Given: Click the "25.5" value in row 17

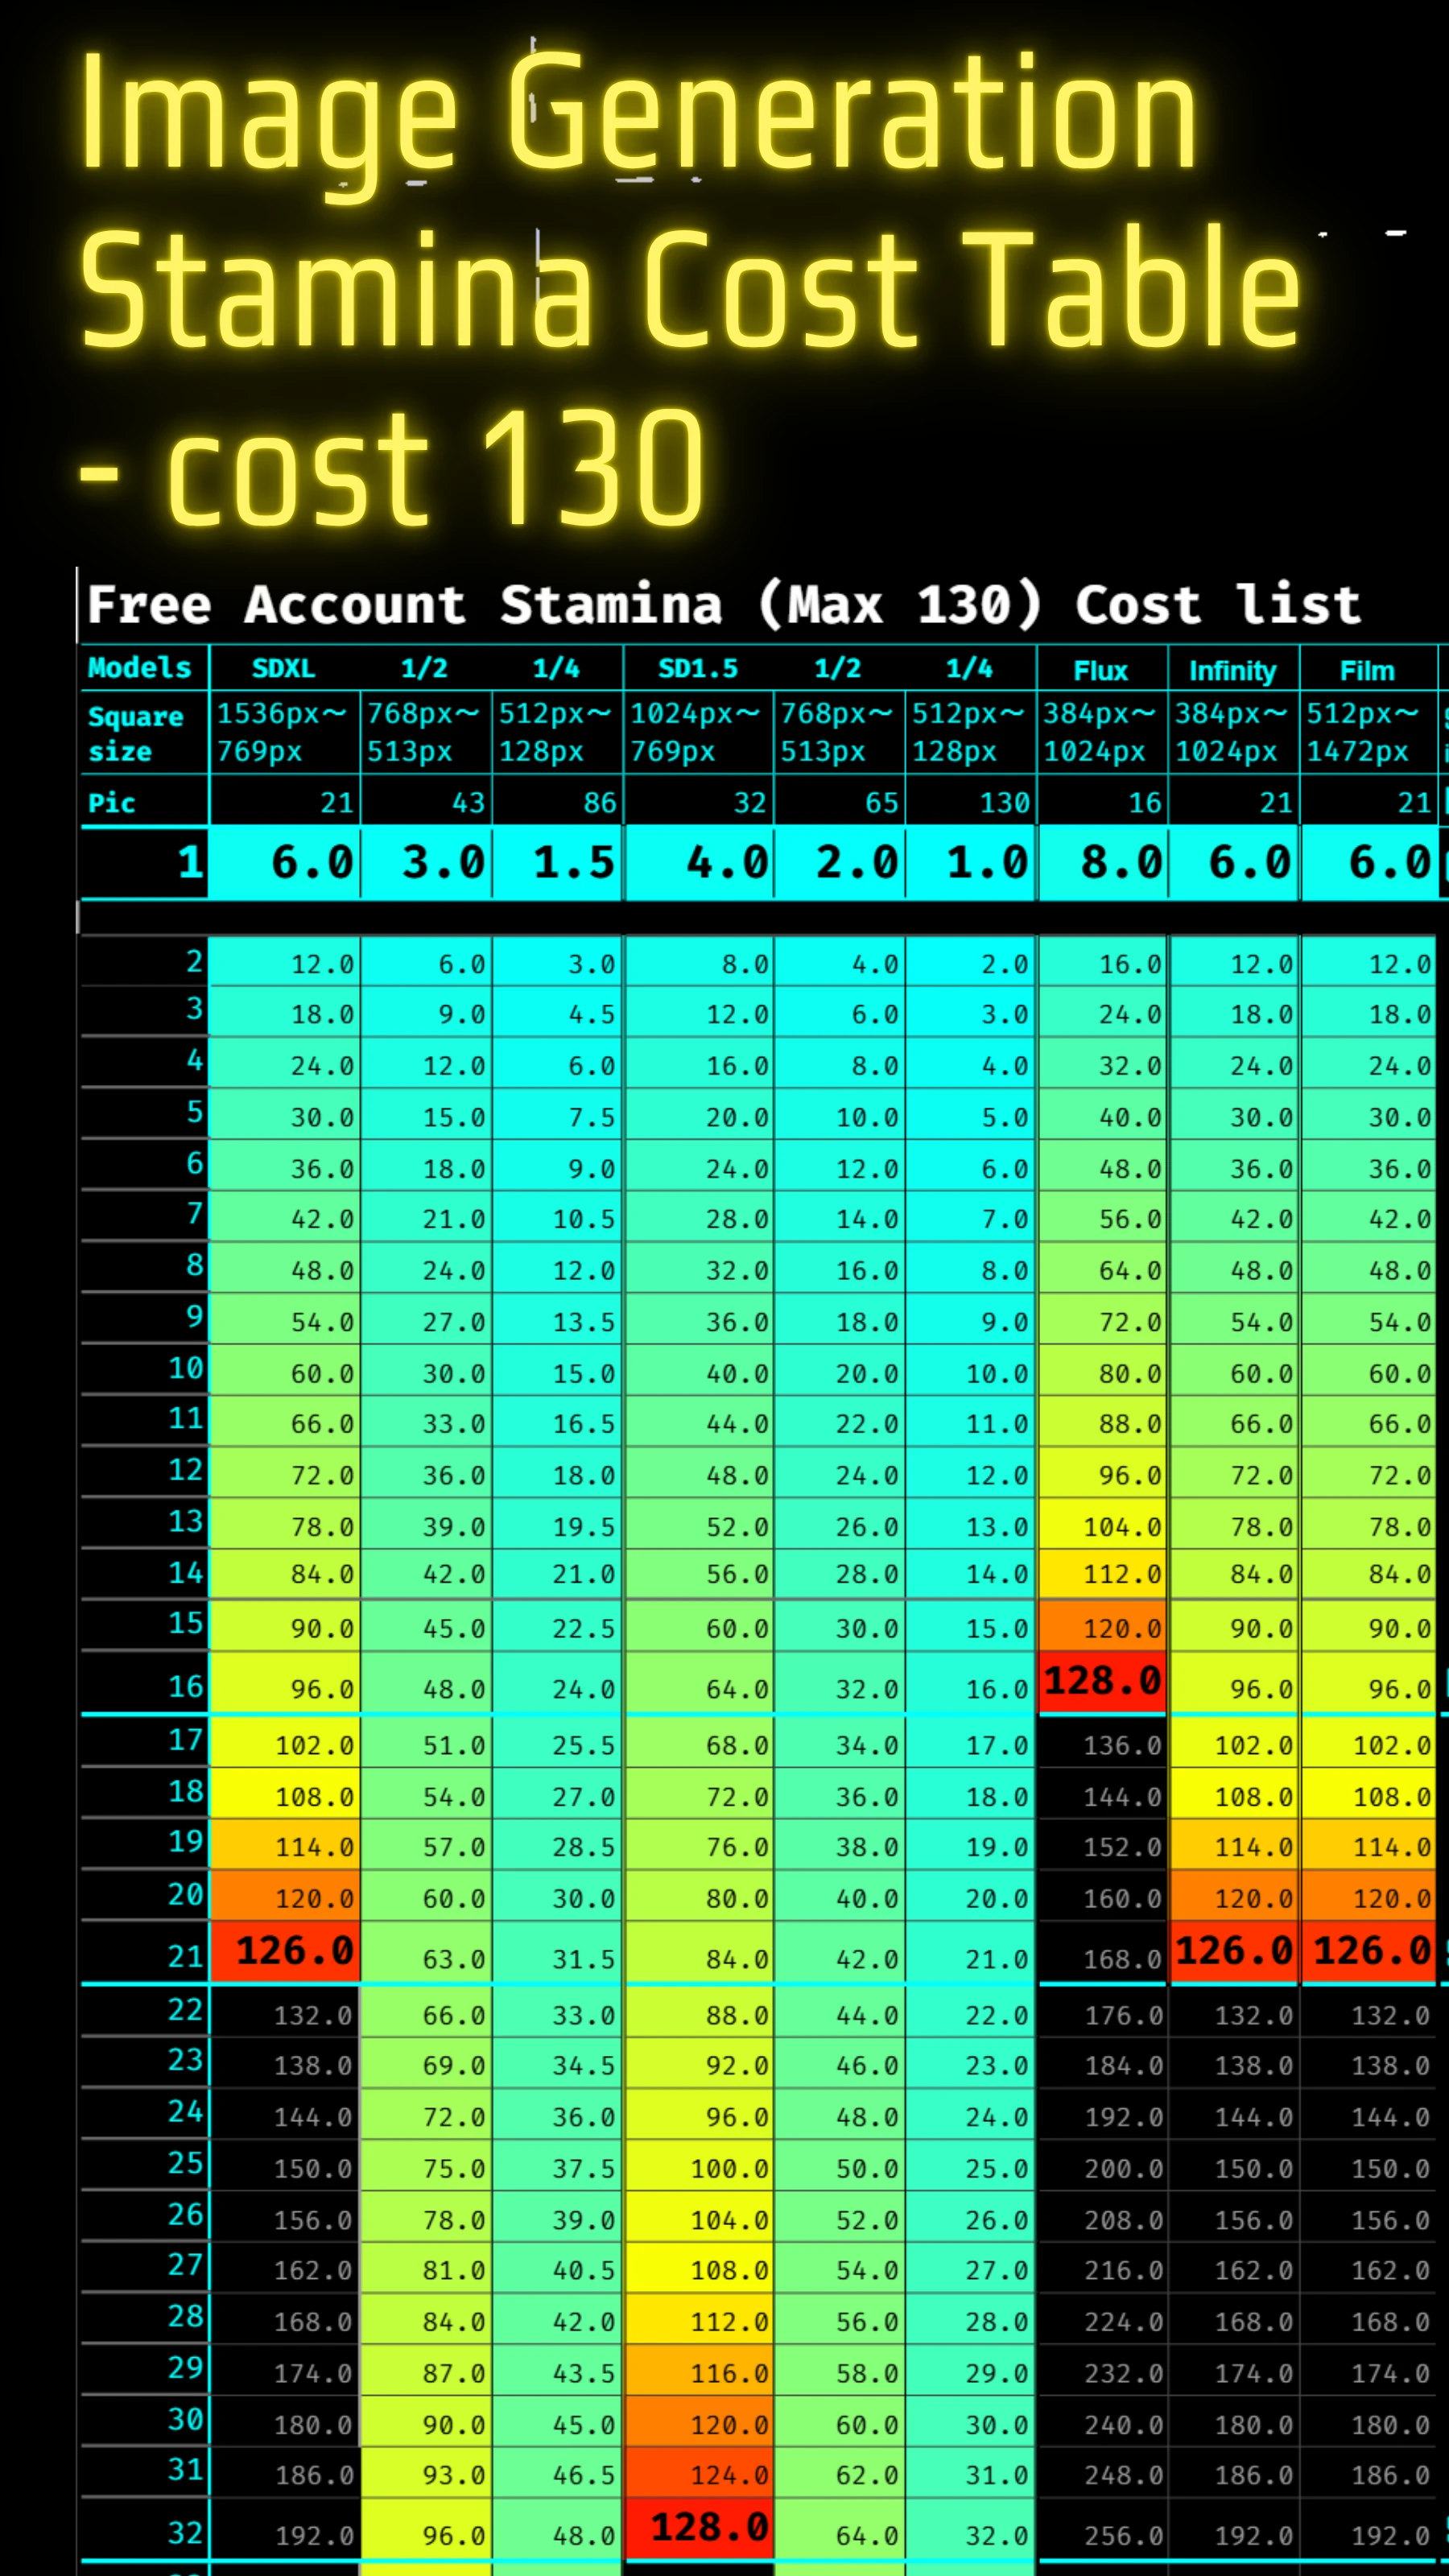Looking at the screenshot, I should click(x=584, y=1746).
